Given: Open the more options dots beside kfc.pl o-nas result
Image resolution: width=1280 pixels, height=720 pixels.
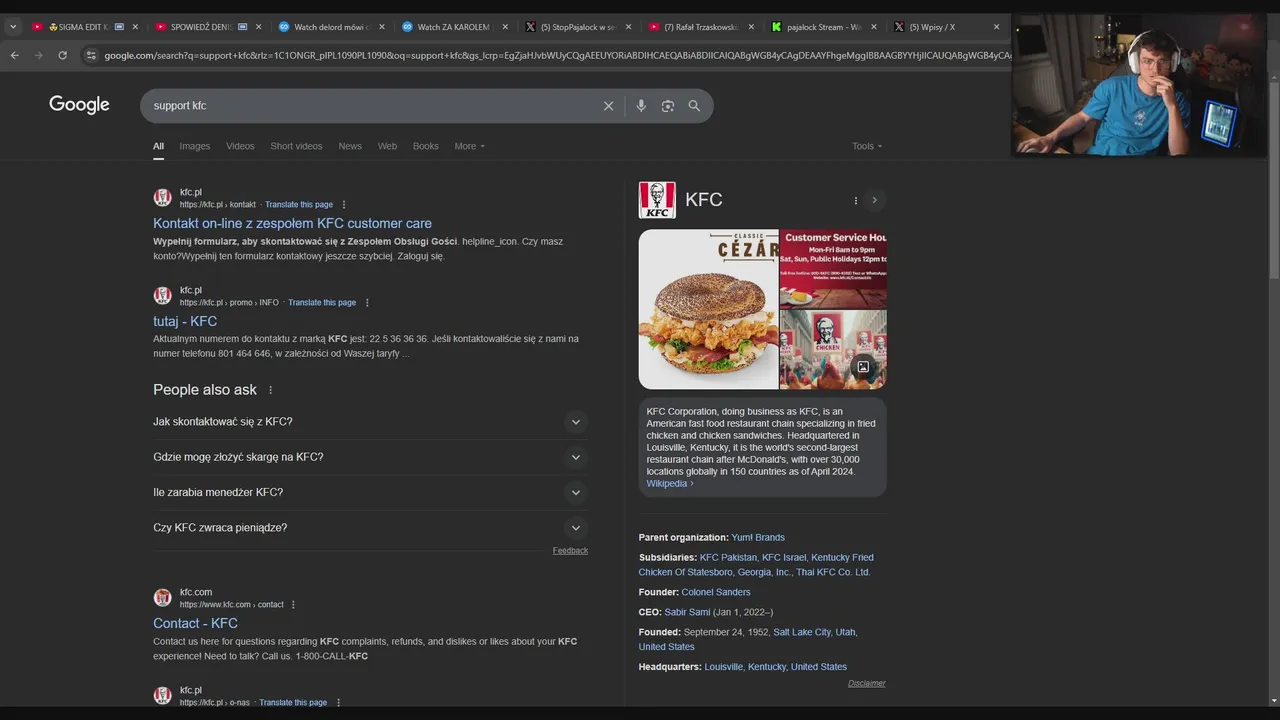Looking at the screenshot, I should point(338,703).
